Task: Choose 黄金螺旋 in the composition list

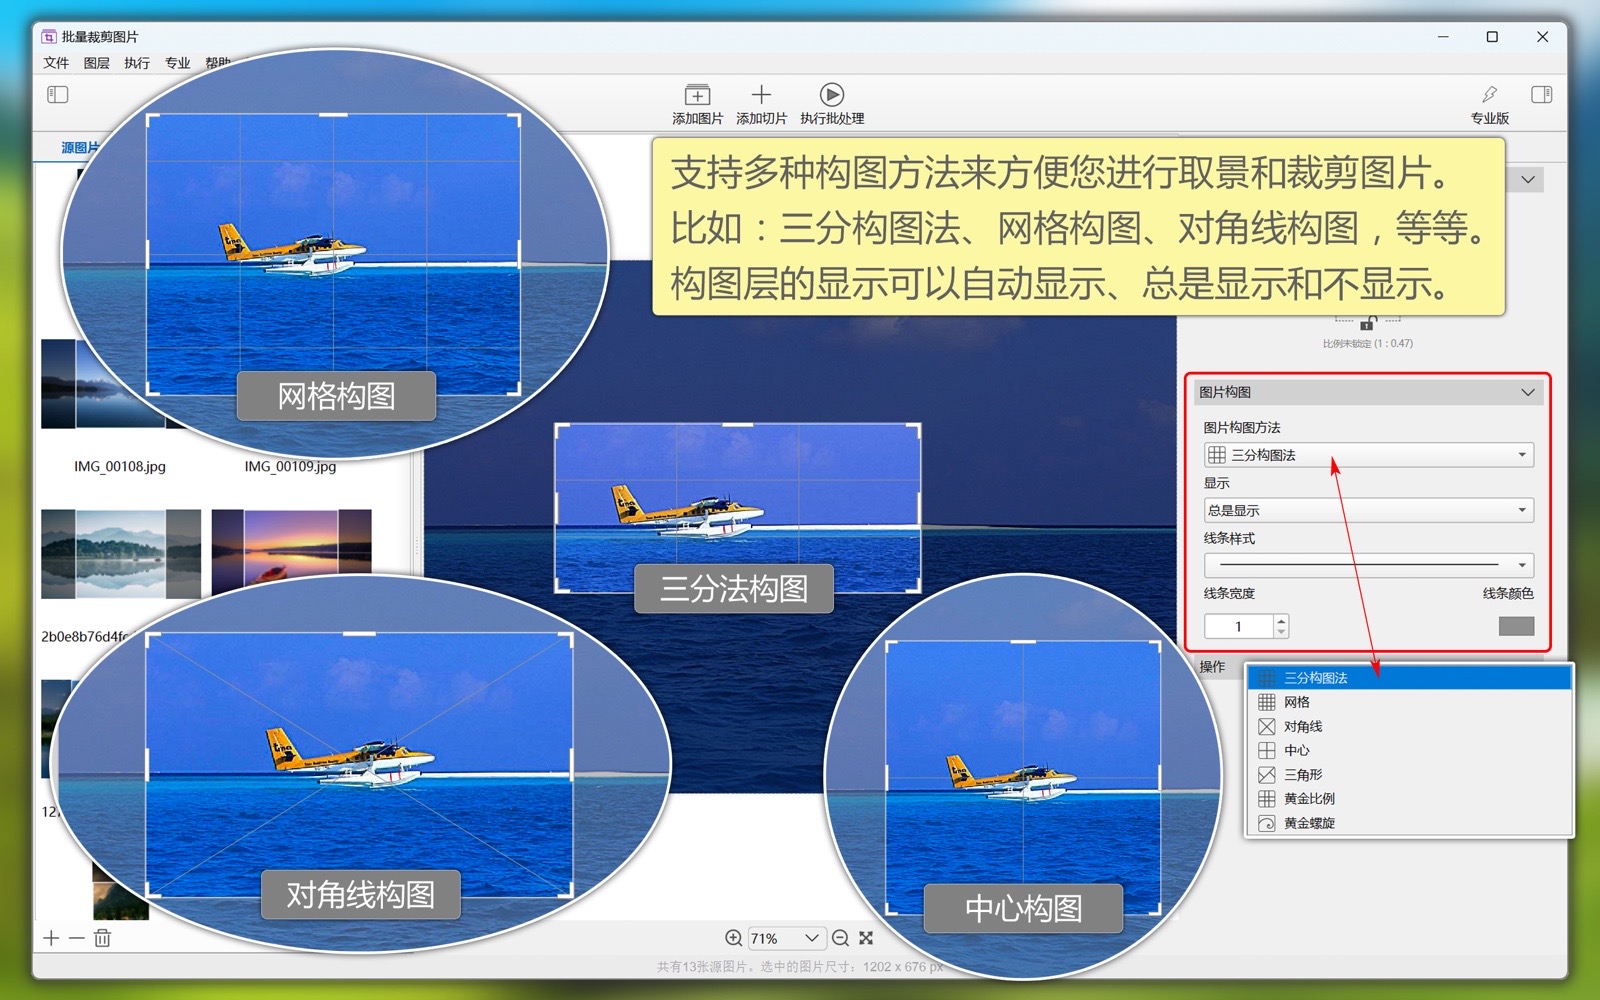Action: click(x=1309, y=823)
